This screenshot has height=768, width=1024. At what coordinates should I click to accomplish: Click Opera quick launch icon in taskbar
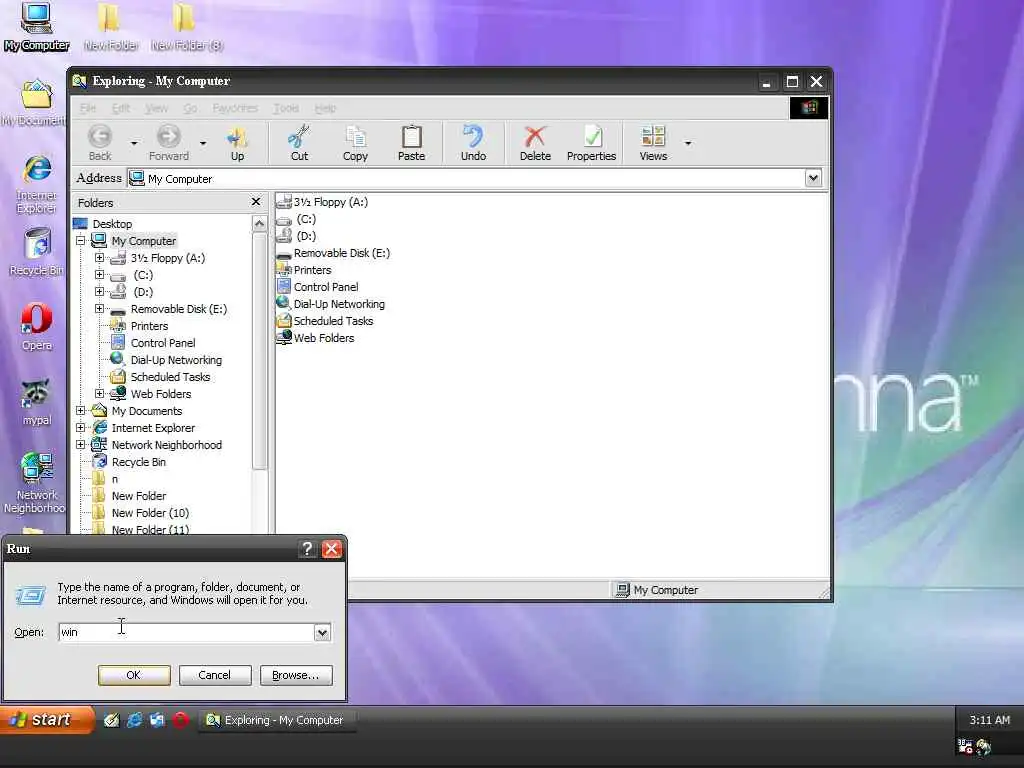[x=181, y=720]
